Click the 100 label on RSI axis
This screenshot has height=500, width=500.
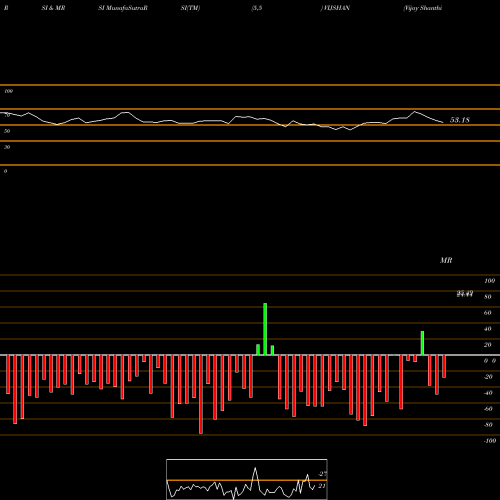coord(9,91)
